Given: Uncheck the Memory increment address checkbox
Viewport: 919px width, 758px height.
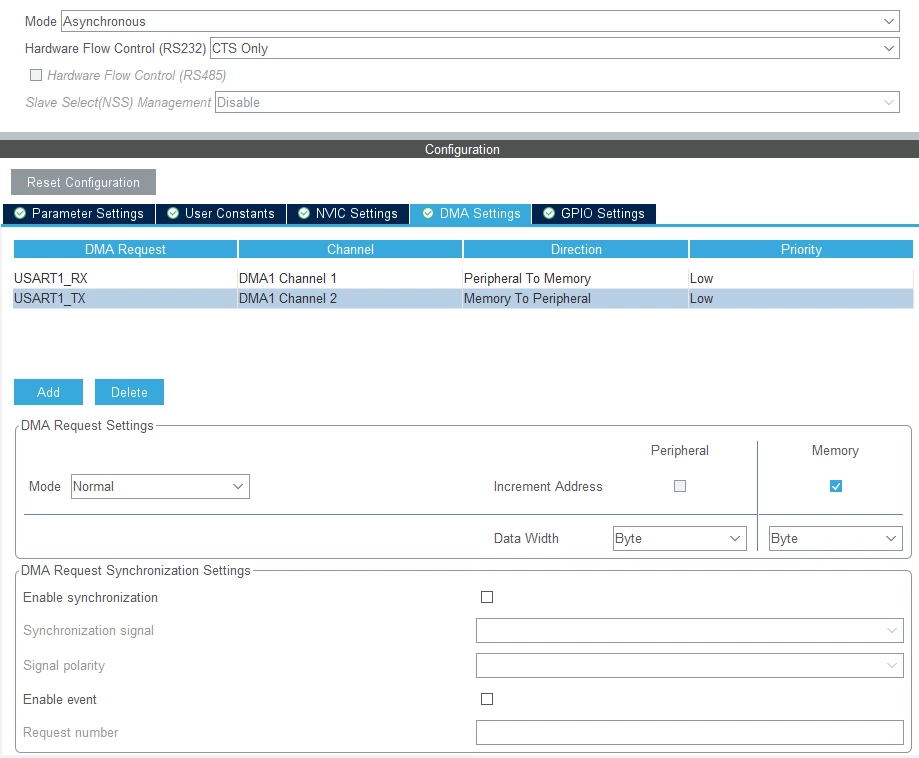Looking at the screenshot, I should click(x=836, y=486).
